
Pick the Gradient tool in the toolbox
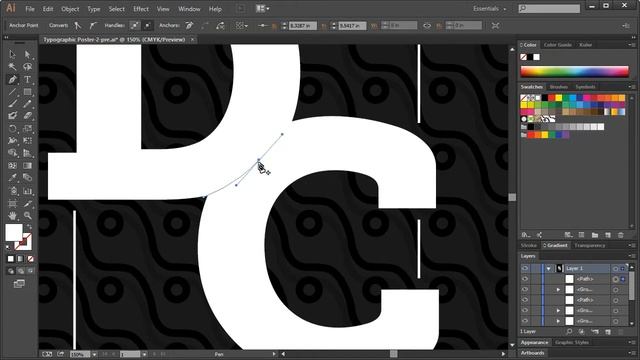coord(27,166)
